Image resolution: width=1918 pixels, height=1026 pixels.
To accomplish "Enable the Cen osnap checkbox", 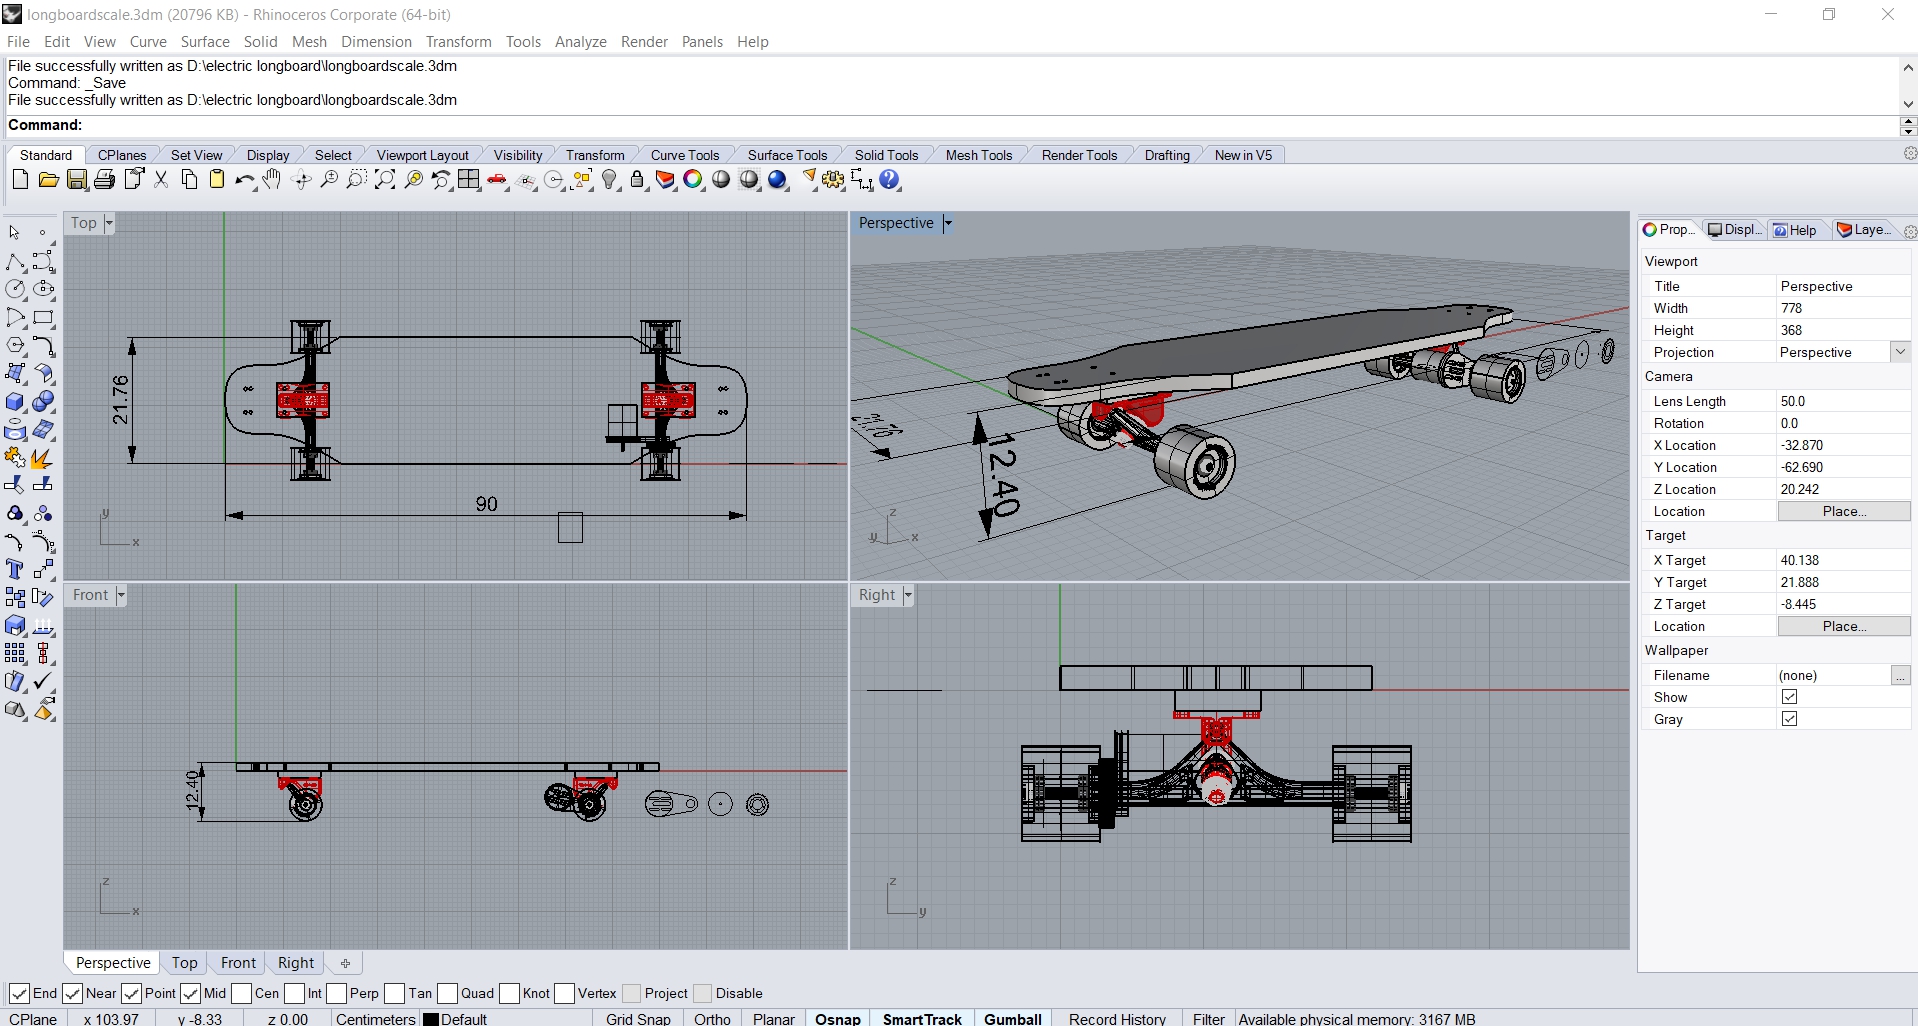I will [241, 993].
